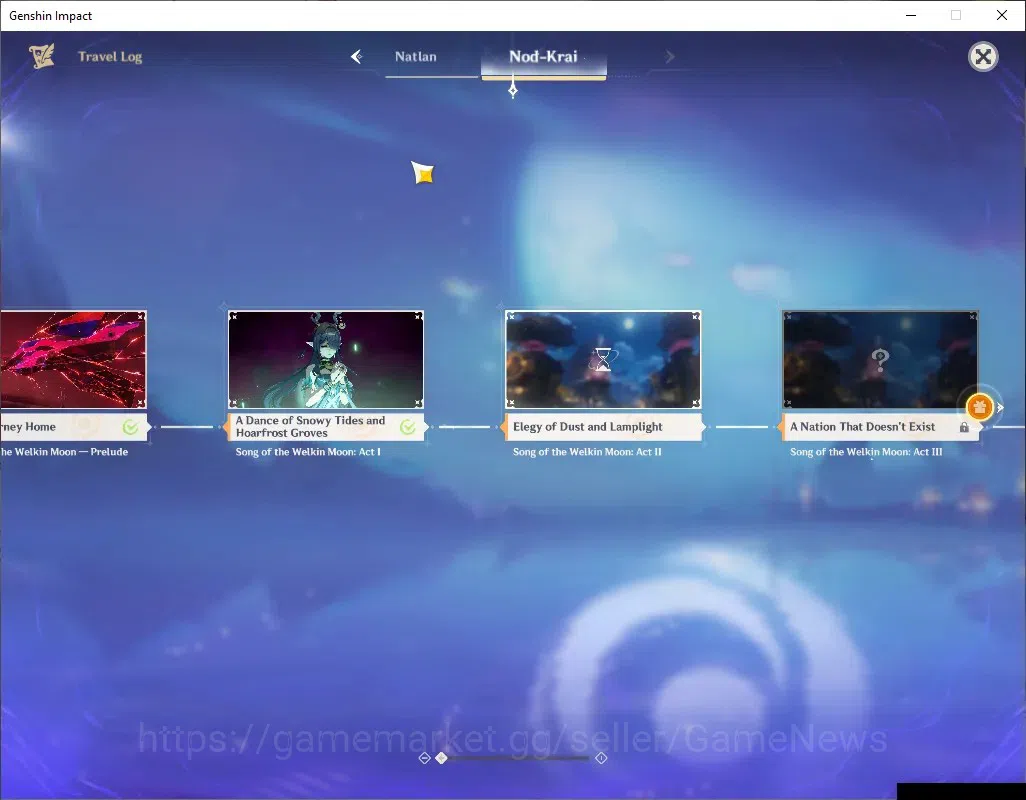
Task: Switch to the Natlan tab
Action: click(x=416, y=57)
